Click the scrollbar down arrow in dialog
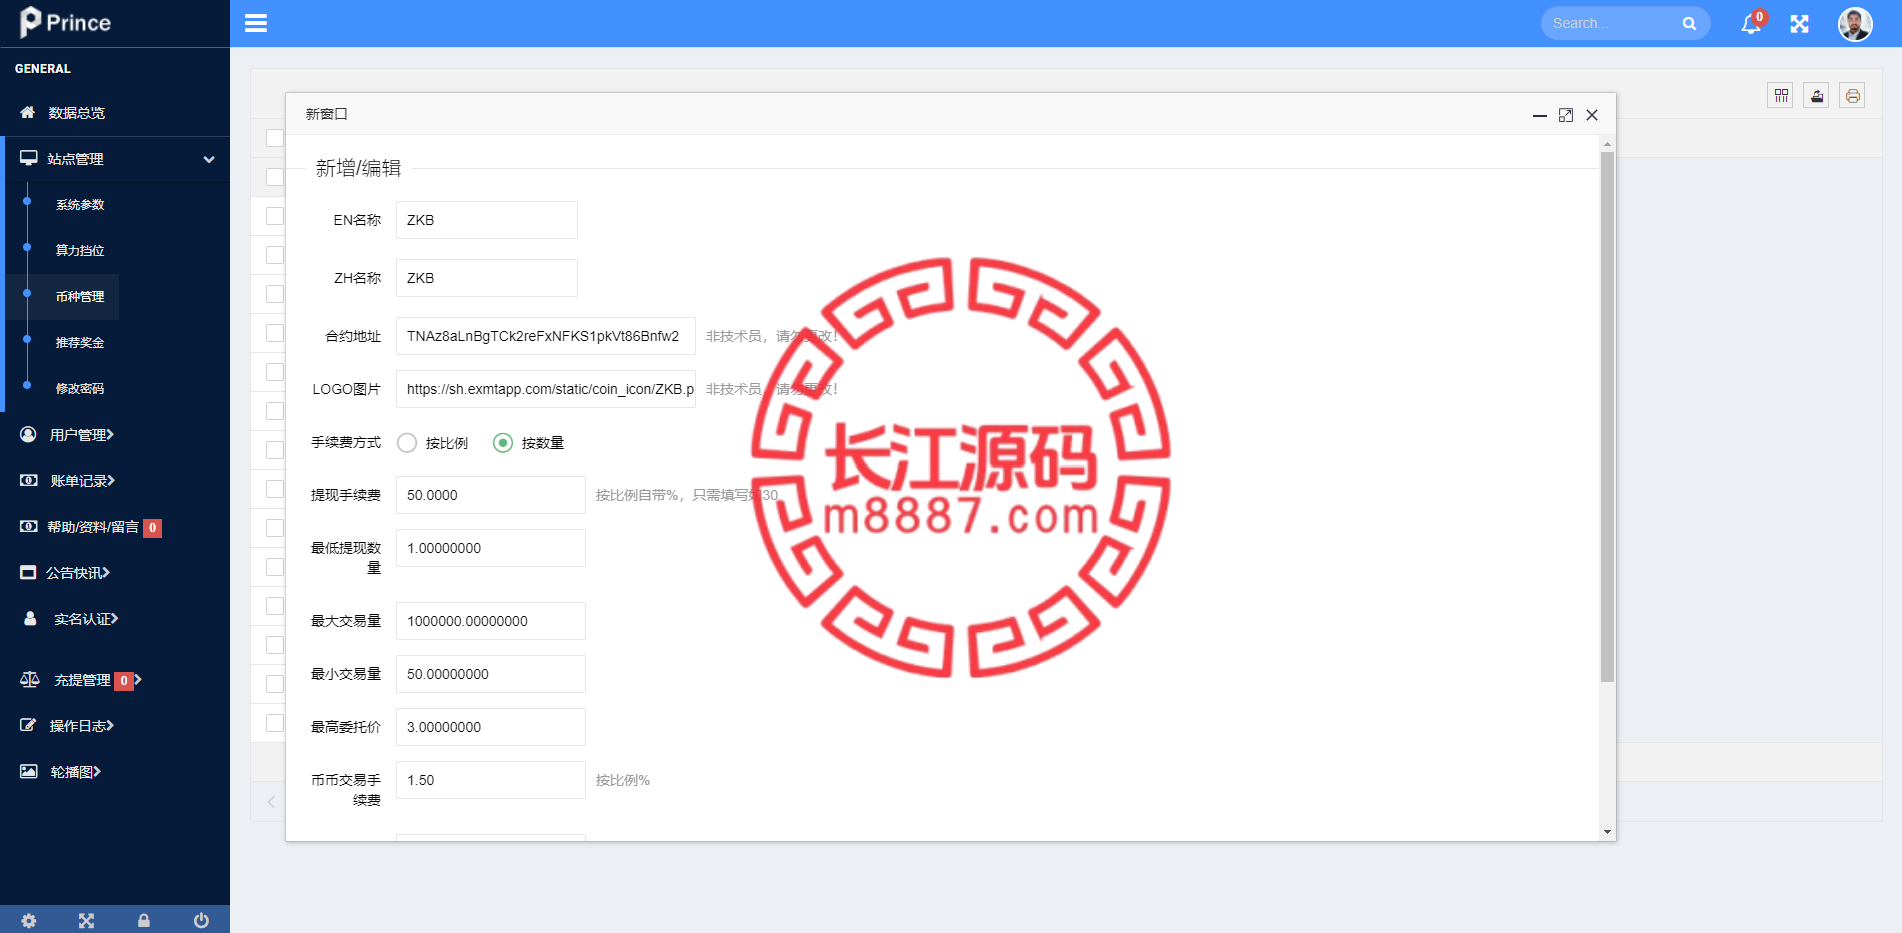This screenshot has width=1902, height=933. (x=1607, y=832)
